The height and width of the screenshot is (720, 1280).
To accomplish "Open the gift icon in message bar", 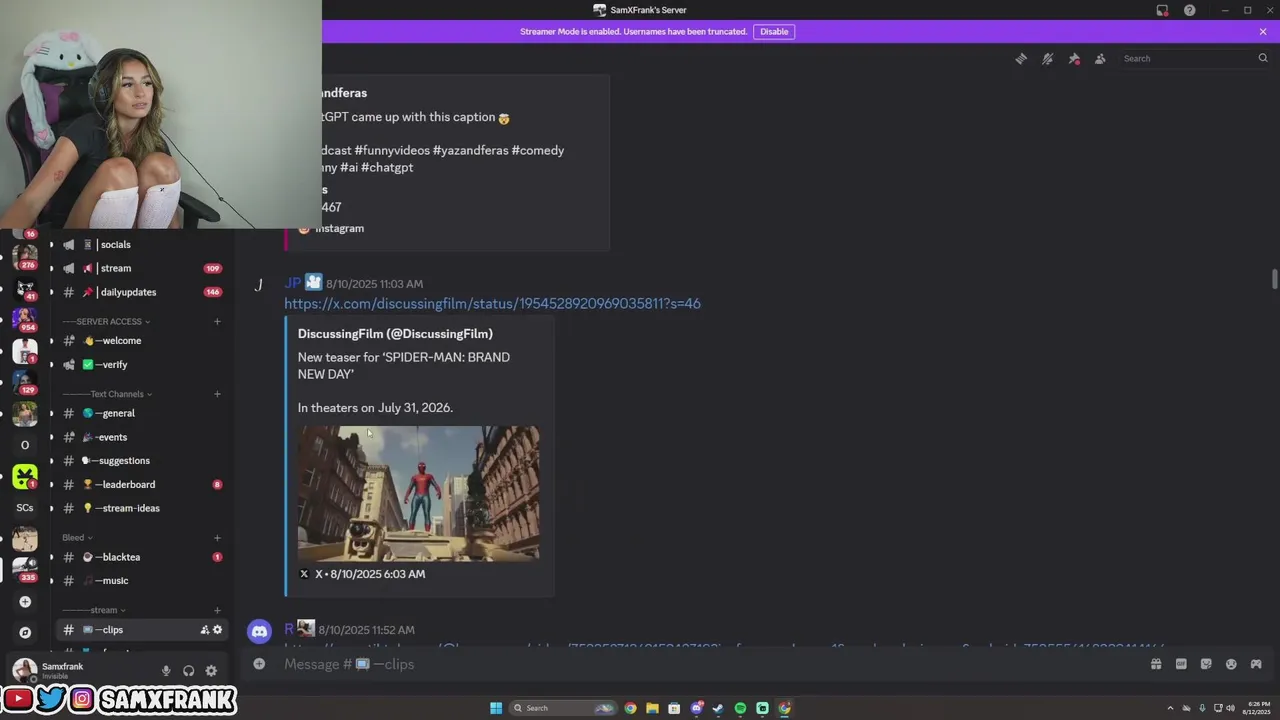I will click(1156, 664).
